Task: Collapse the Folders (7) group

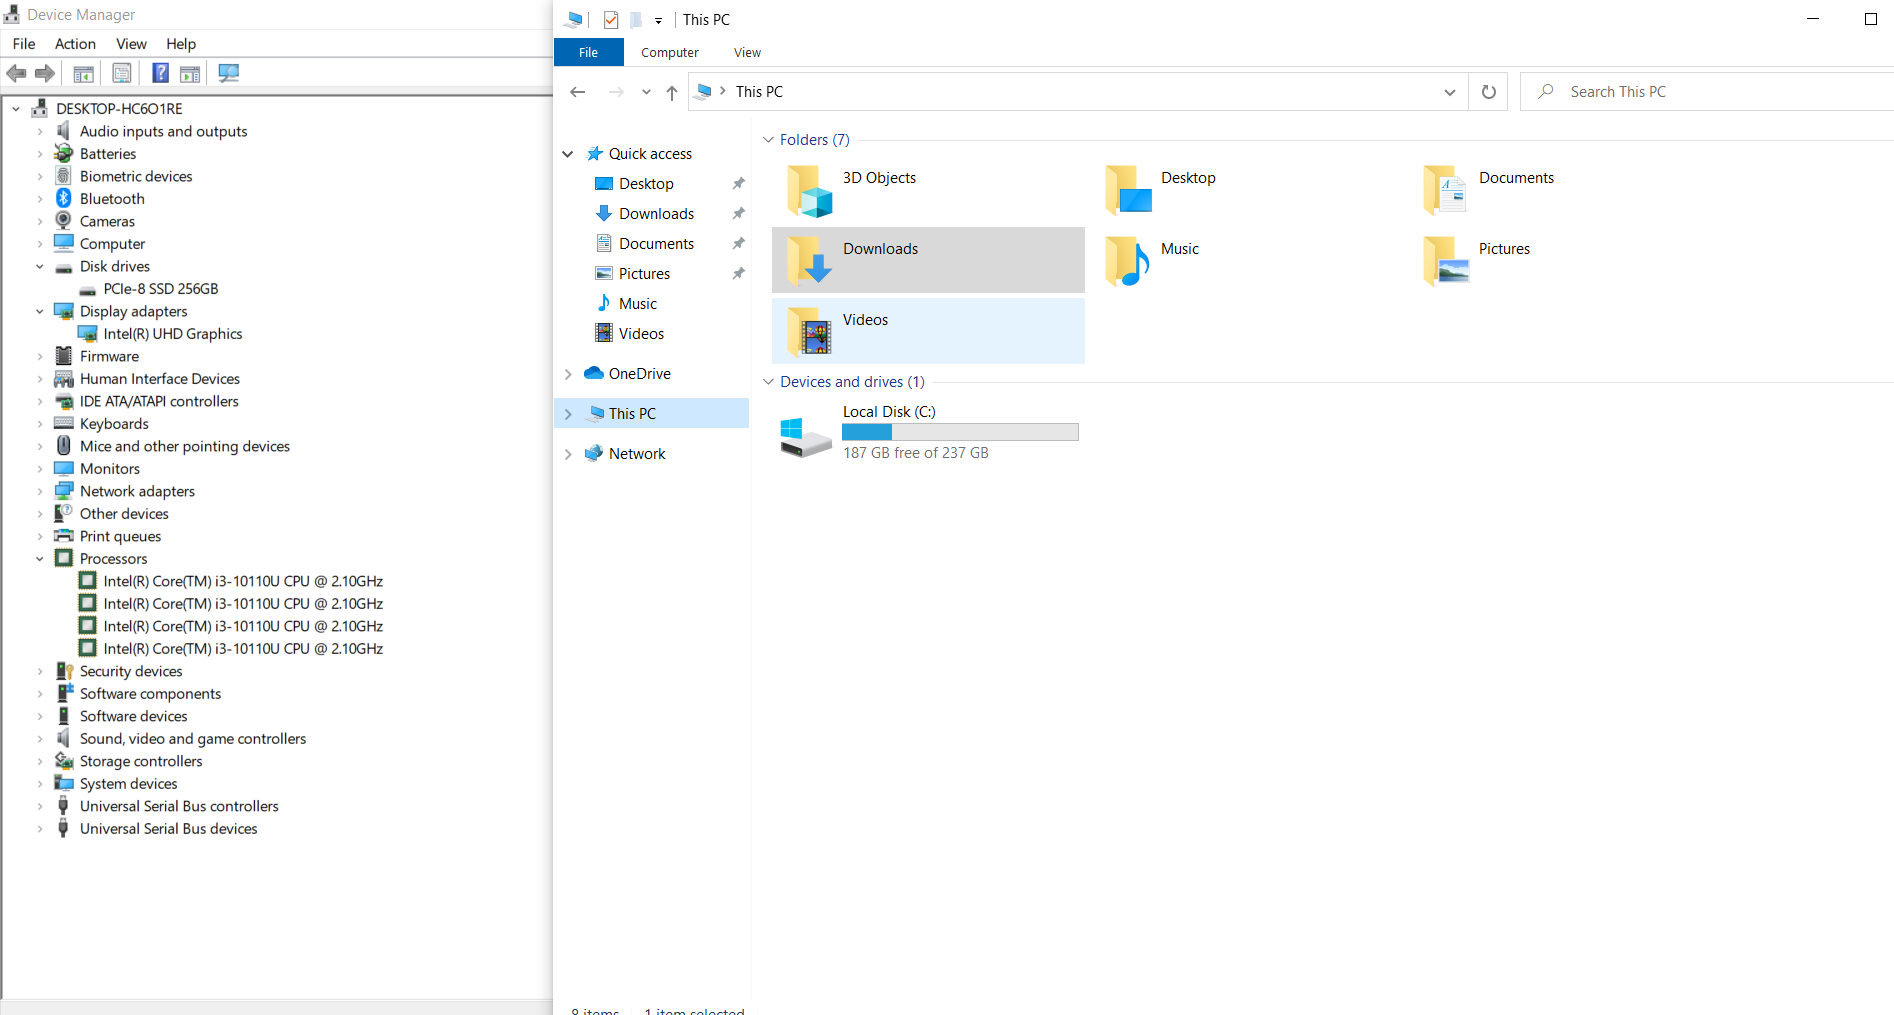Action: [x=768, y=140]
